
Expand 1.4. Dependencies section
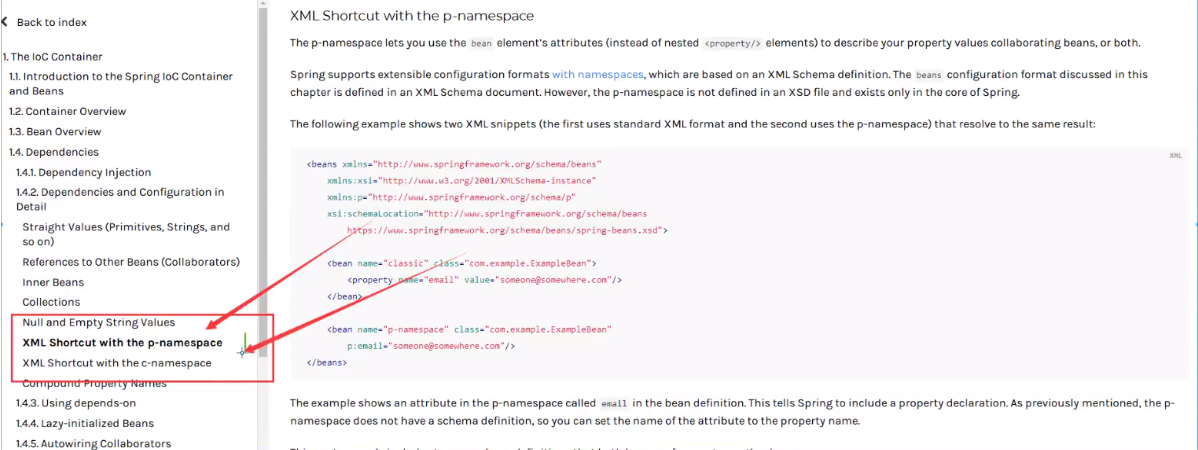point(54,152)
